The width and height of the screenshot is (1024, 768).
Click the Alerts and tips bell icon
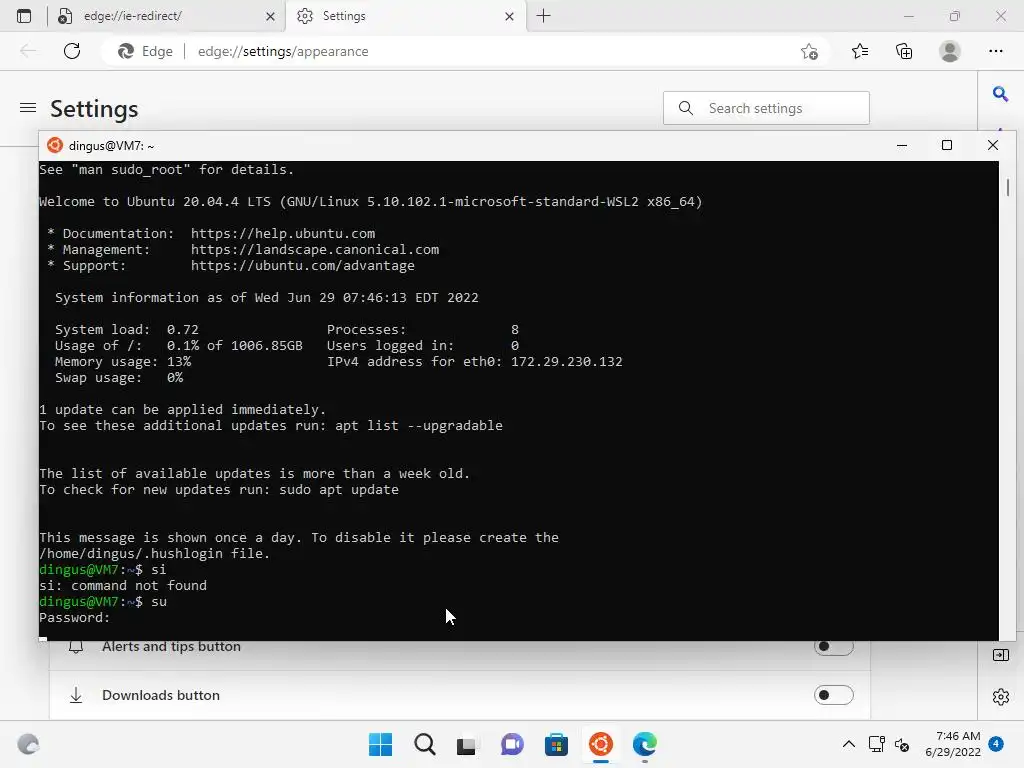click(x=76, y=647)
